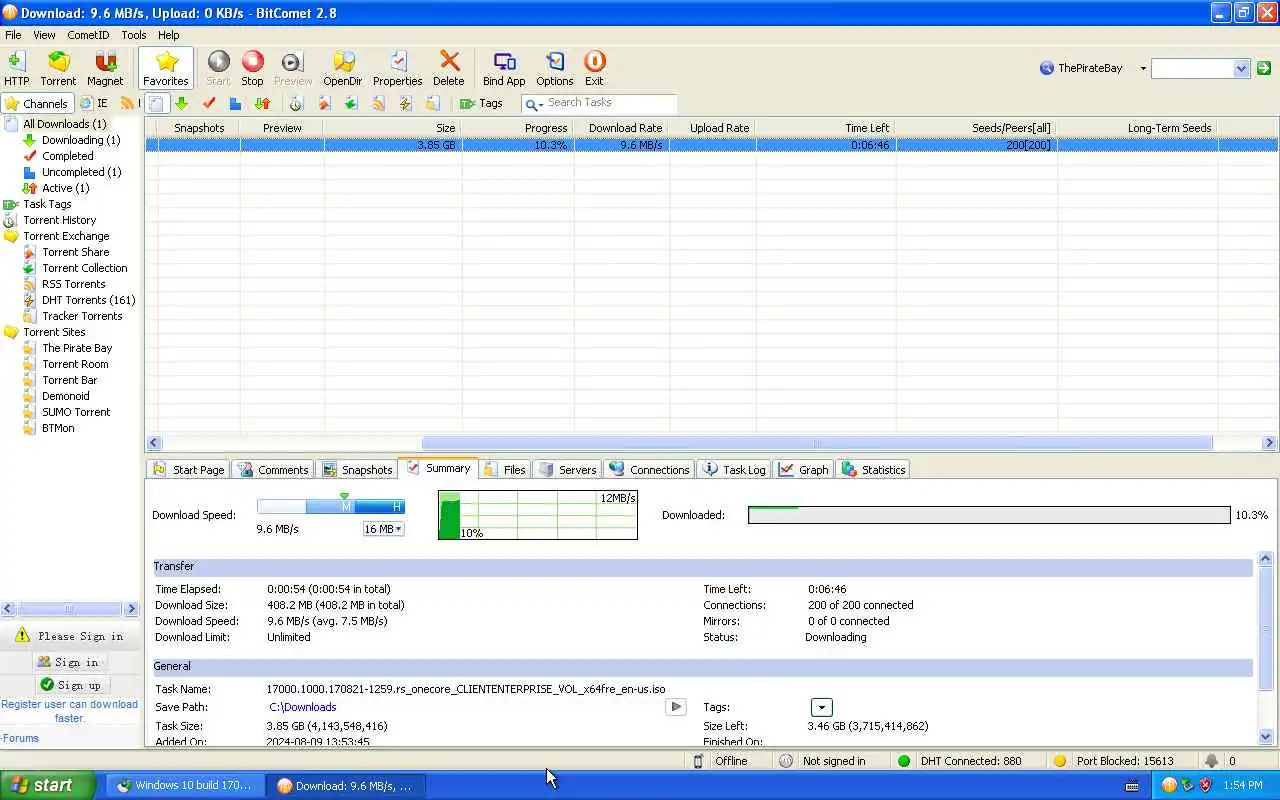Click the Sign up button
Image resolution: width=1280 pixels, height=800 pixels.
point(70,685)
